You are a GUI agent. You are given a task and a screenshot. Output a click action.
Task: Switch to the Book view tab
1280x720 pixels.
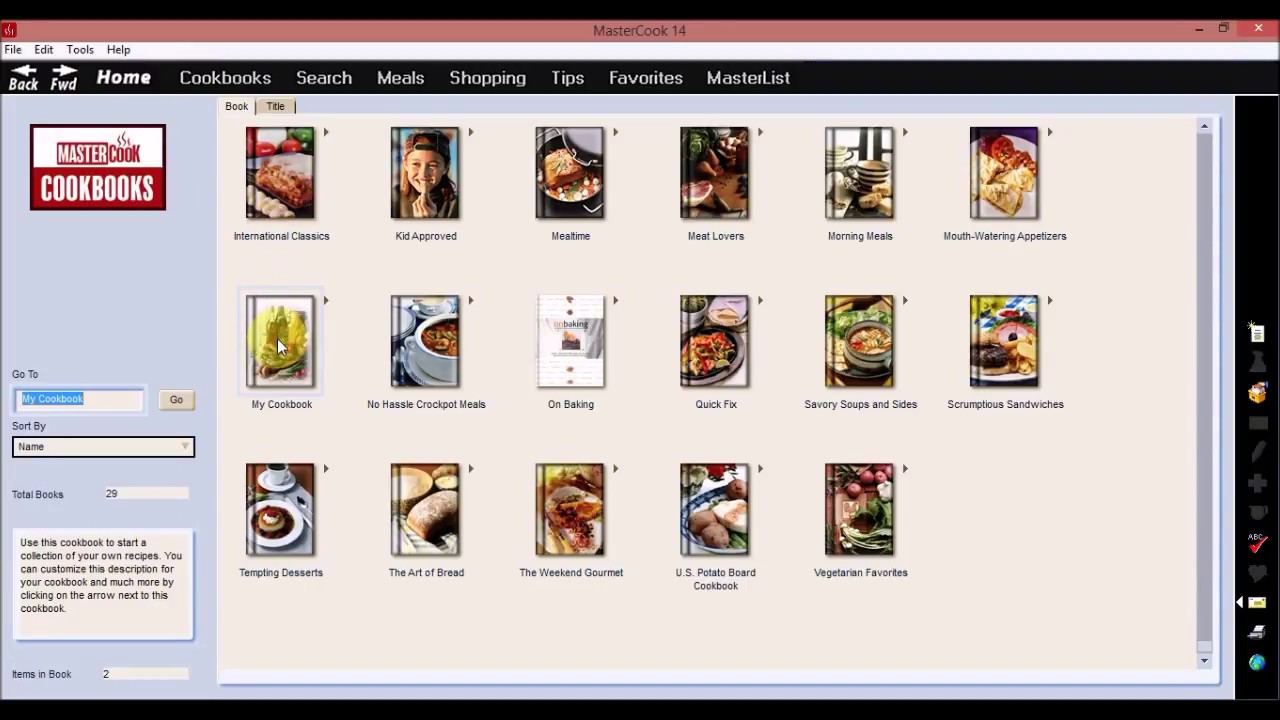click(x=236, y=106)
